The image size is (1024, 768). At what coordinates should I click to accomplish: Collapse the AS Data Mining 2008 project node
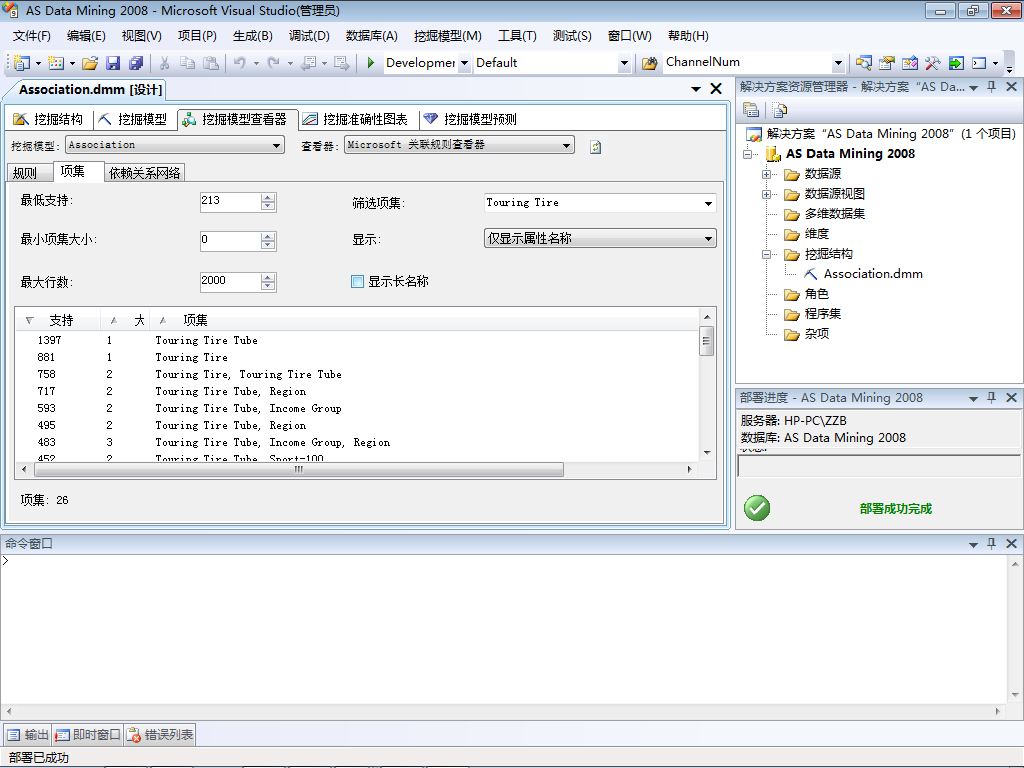[747, 155]
